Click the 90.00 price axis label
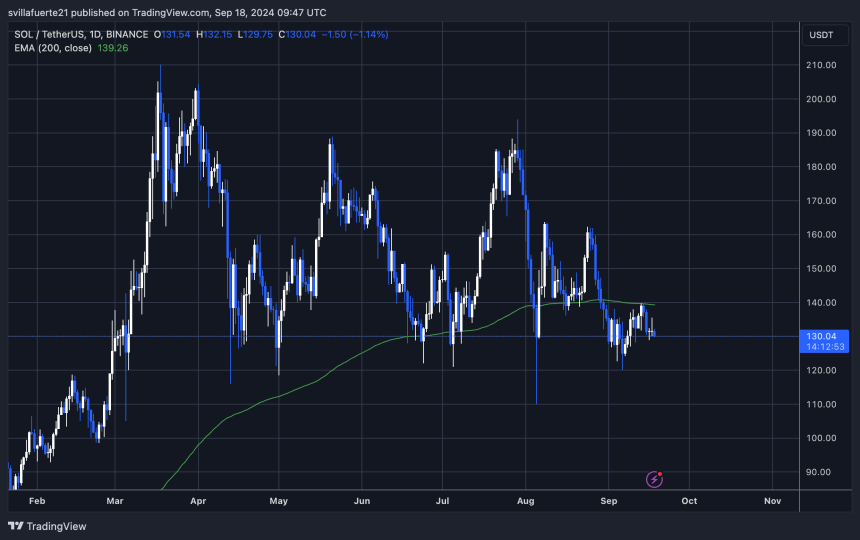860x540 pixels. [x=818, y=472]
